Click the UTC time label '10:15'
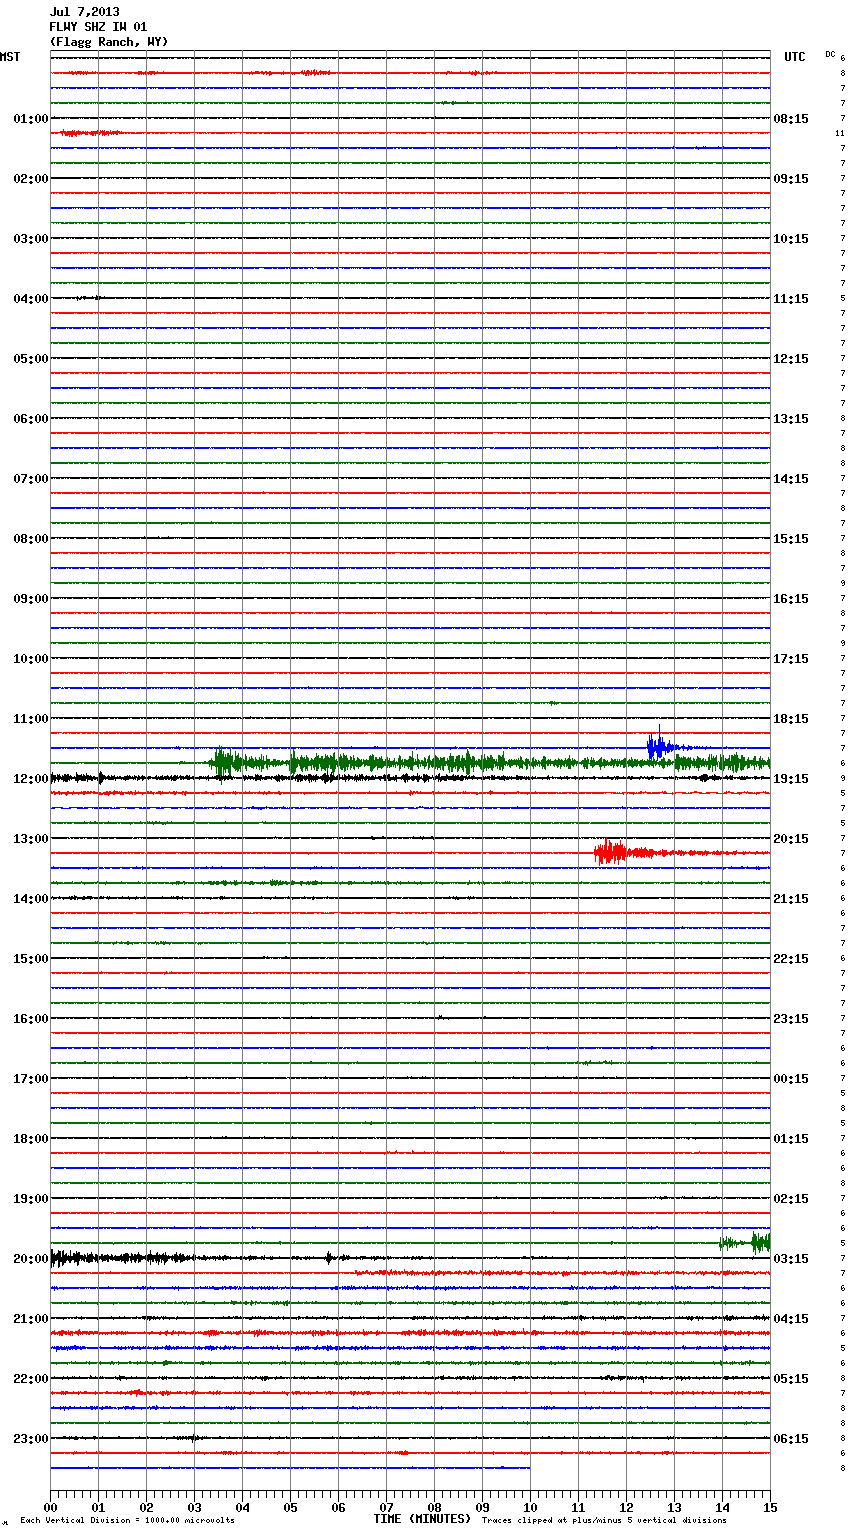This screenshot has height=1534, width=850. tap(791, 239)
